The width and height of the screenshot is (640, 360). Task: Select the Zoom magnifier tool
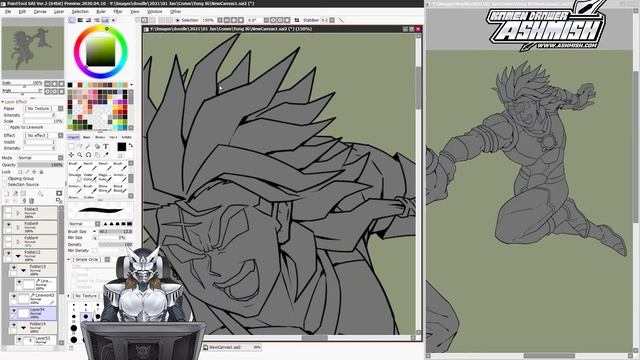click(x=80, y=155)
